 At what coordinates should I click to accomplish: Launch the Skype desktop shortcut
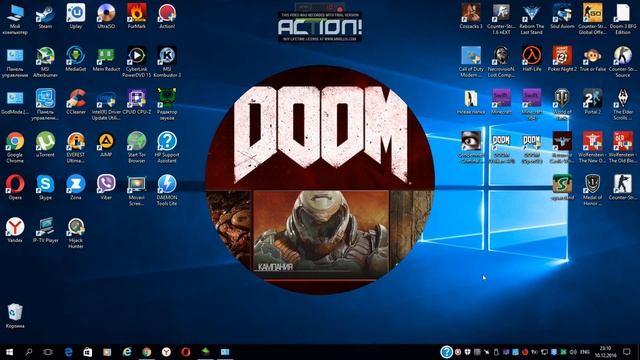[45, 188]
